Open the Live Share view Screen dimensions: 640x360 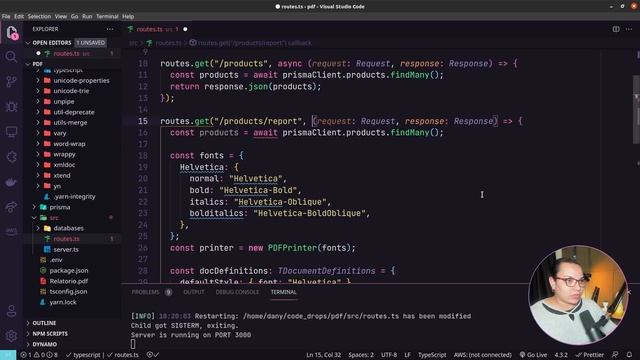[11, 207]
